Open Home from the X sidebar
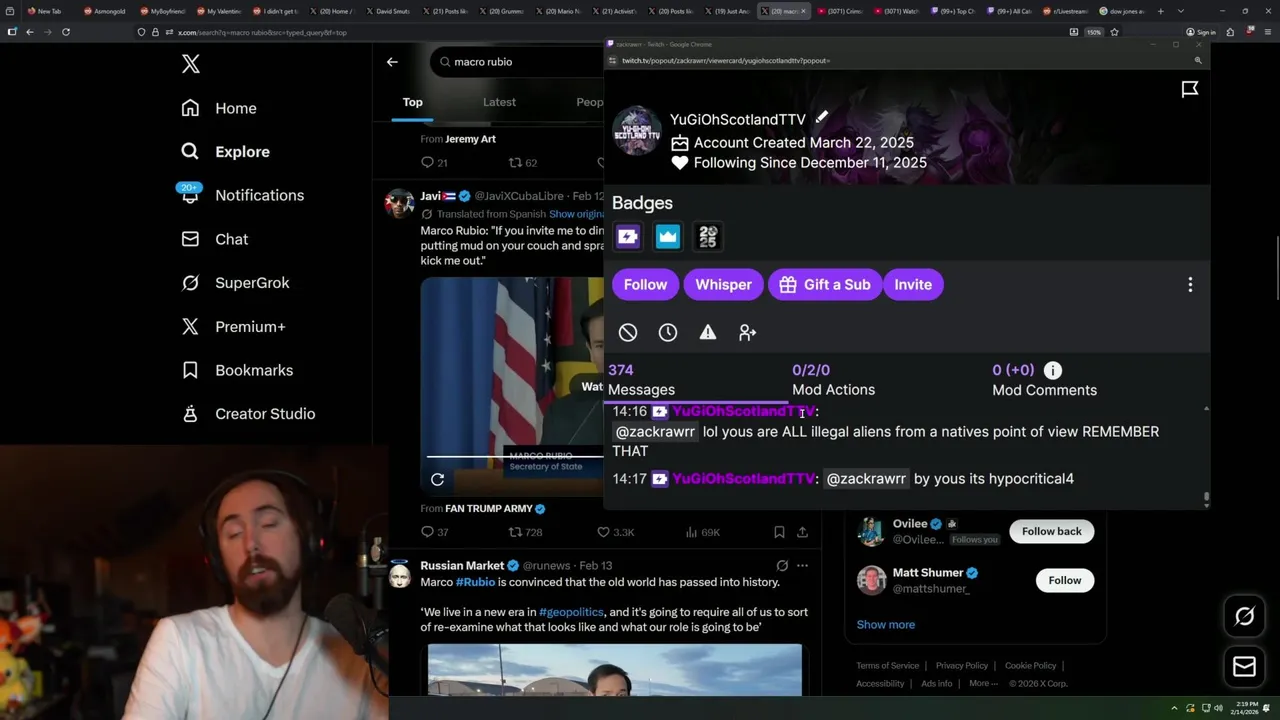The height and width of the screenshot is (720, 1280). click(x=218, y=108)
